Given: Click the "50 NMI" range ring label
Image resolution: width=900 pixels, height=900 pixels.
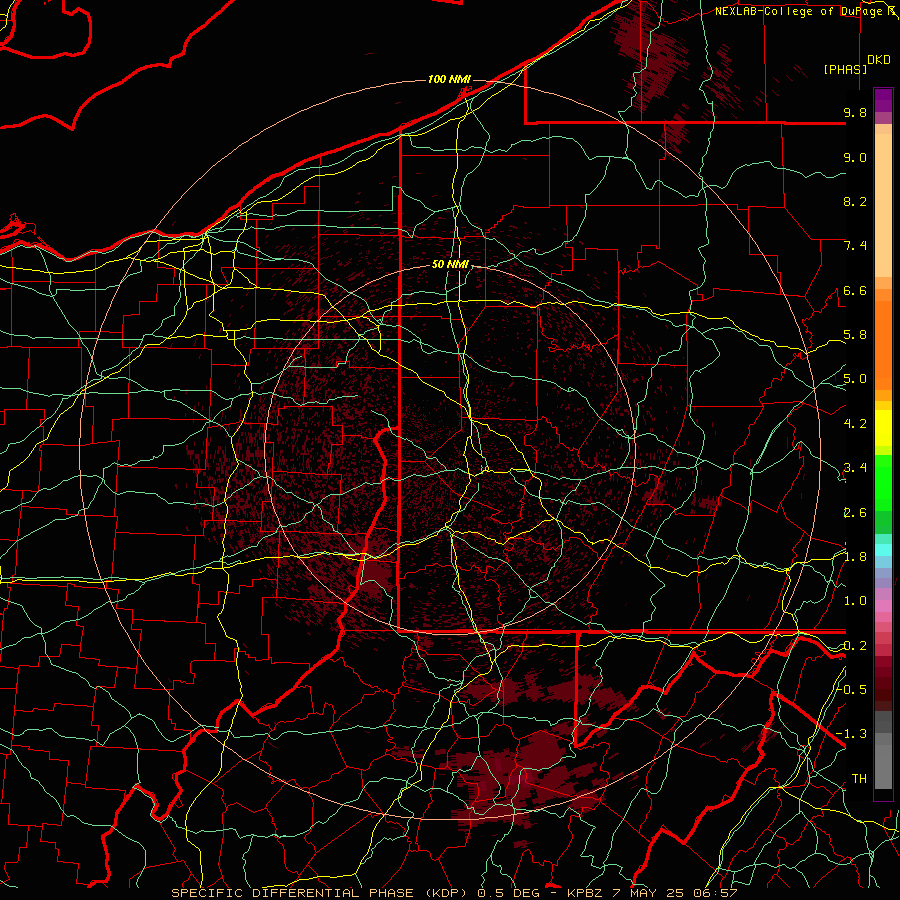Looking at the screenshot, I should point(450,265).
